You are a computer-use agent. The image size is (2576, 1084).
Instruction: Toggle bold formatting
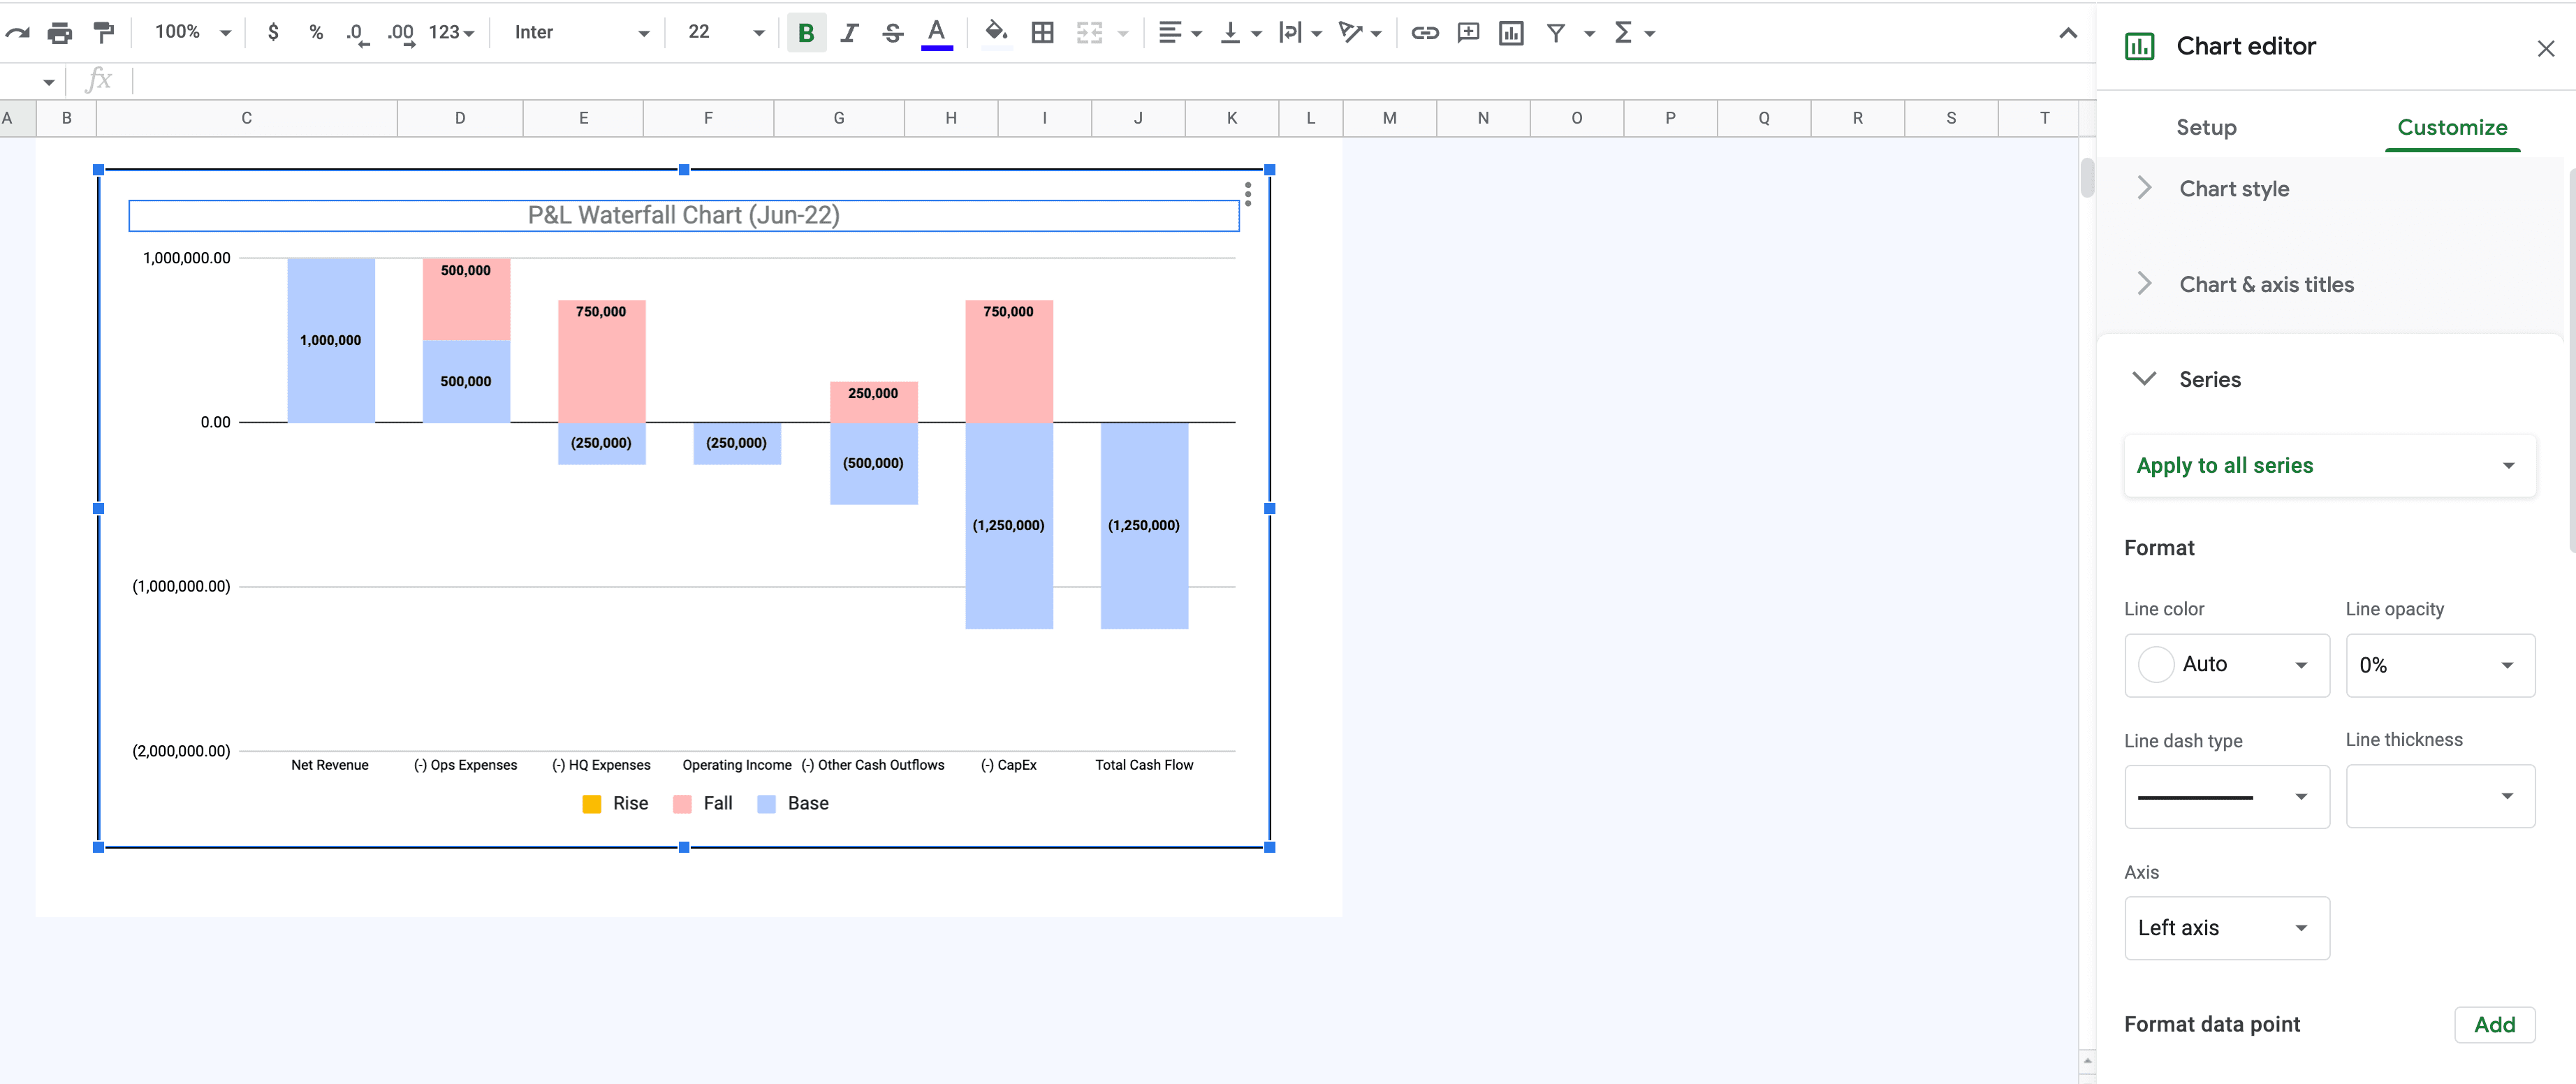click(x=806, y=33)
